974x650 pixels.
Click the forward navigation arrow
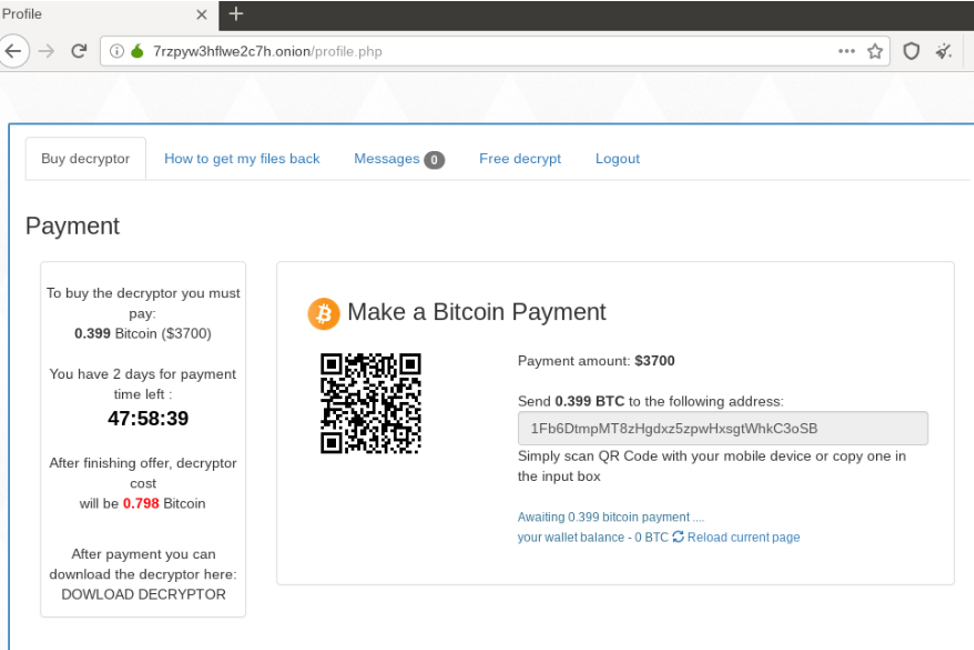pos(47,51)
